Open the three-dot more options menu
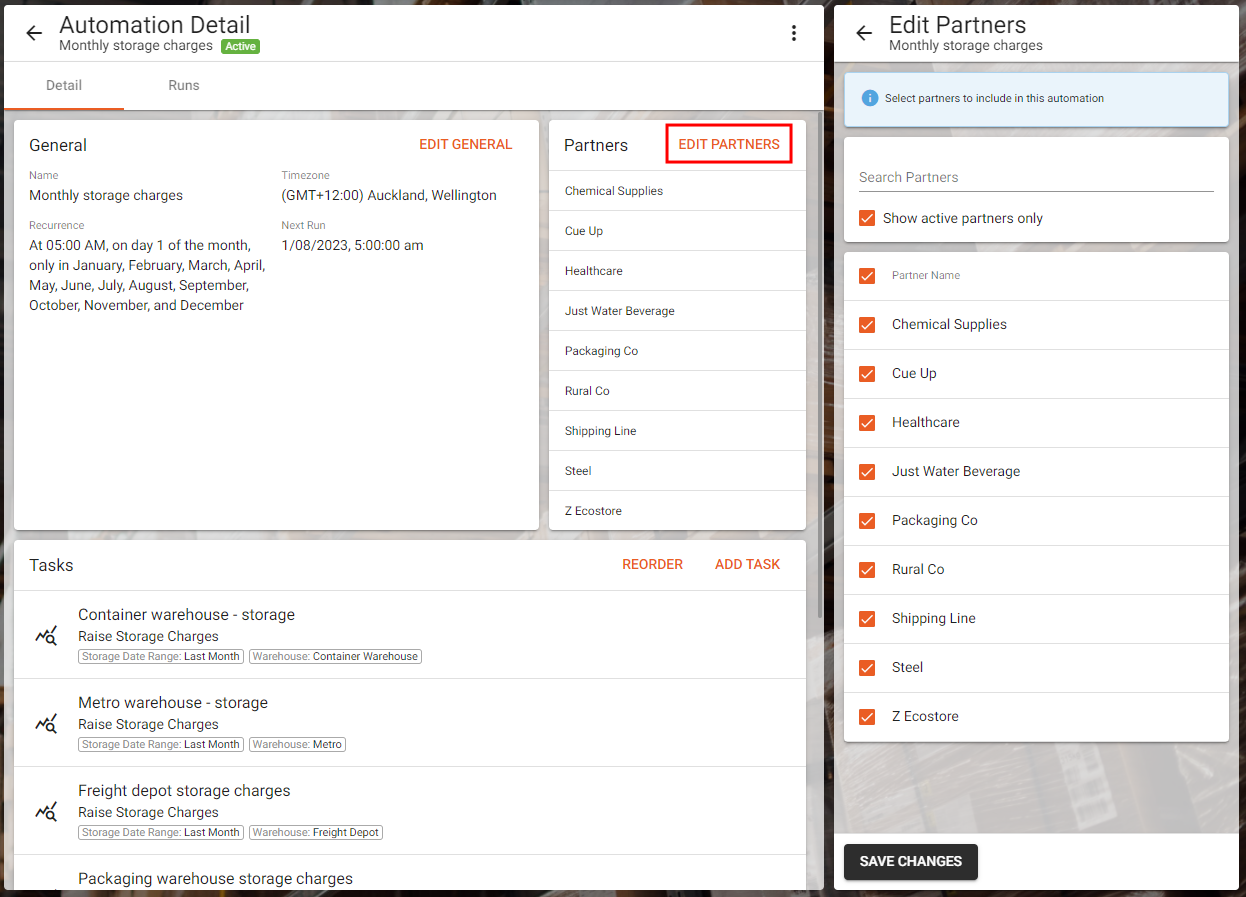This screenshot has width=1246, height=897. [x=794, y=33]
